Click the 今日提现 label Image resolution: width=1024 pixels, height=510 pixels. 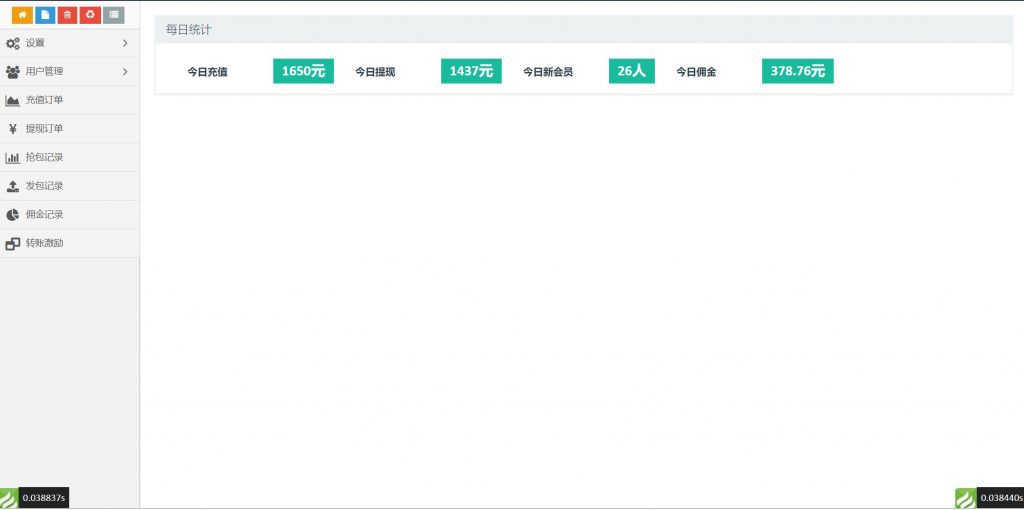pyautogui.click(x=375, y=72)
